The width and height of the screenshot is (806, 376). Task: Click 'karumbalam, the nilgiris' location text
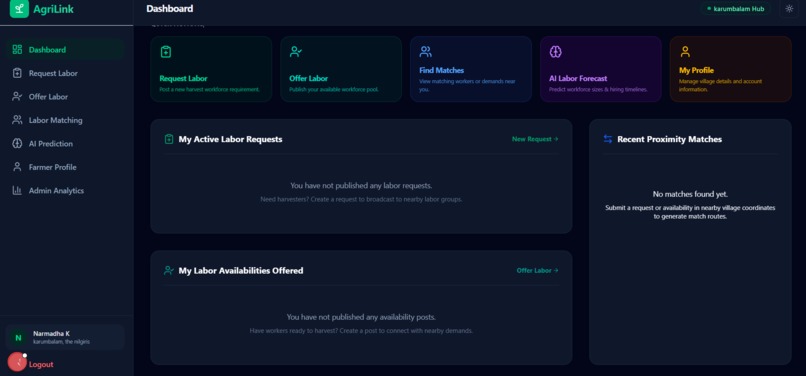(61, 342)
